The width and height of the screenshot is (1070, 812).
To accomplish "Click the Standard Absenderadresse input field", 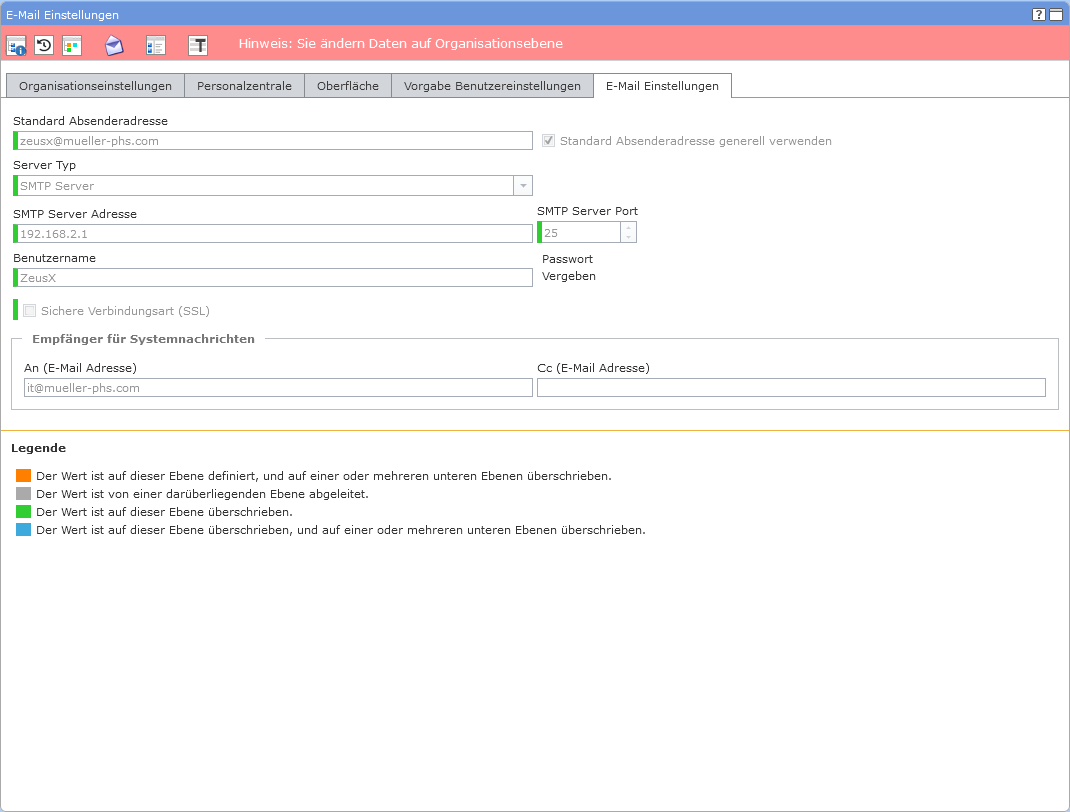I will coord(275,141).
